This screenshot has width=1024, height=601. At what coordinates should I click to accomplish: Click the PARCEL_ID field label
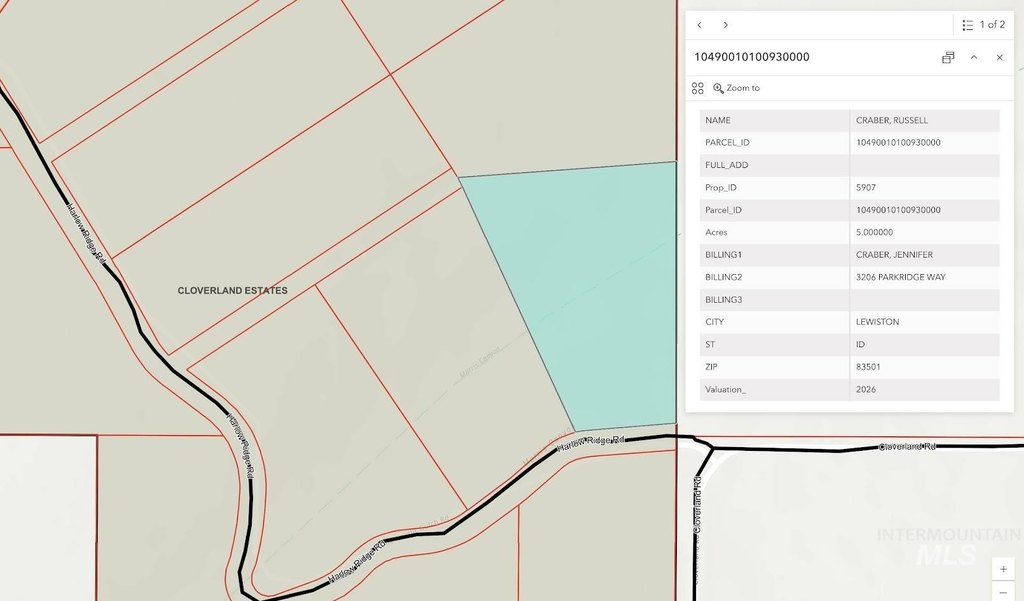(x=727, y=142)
